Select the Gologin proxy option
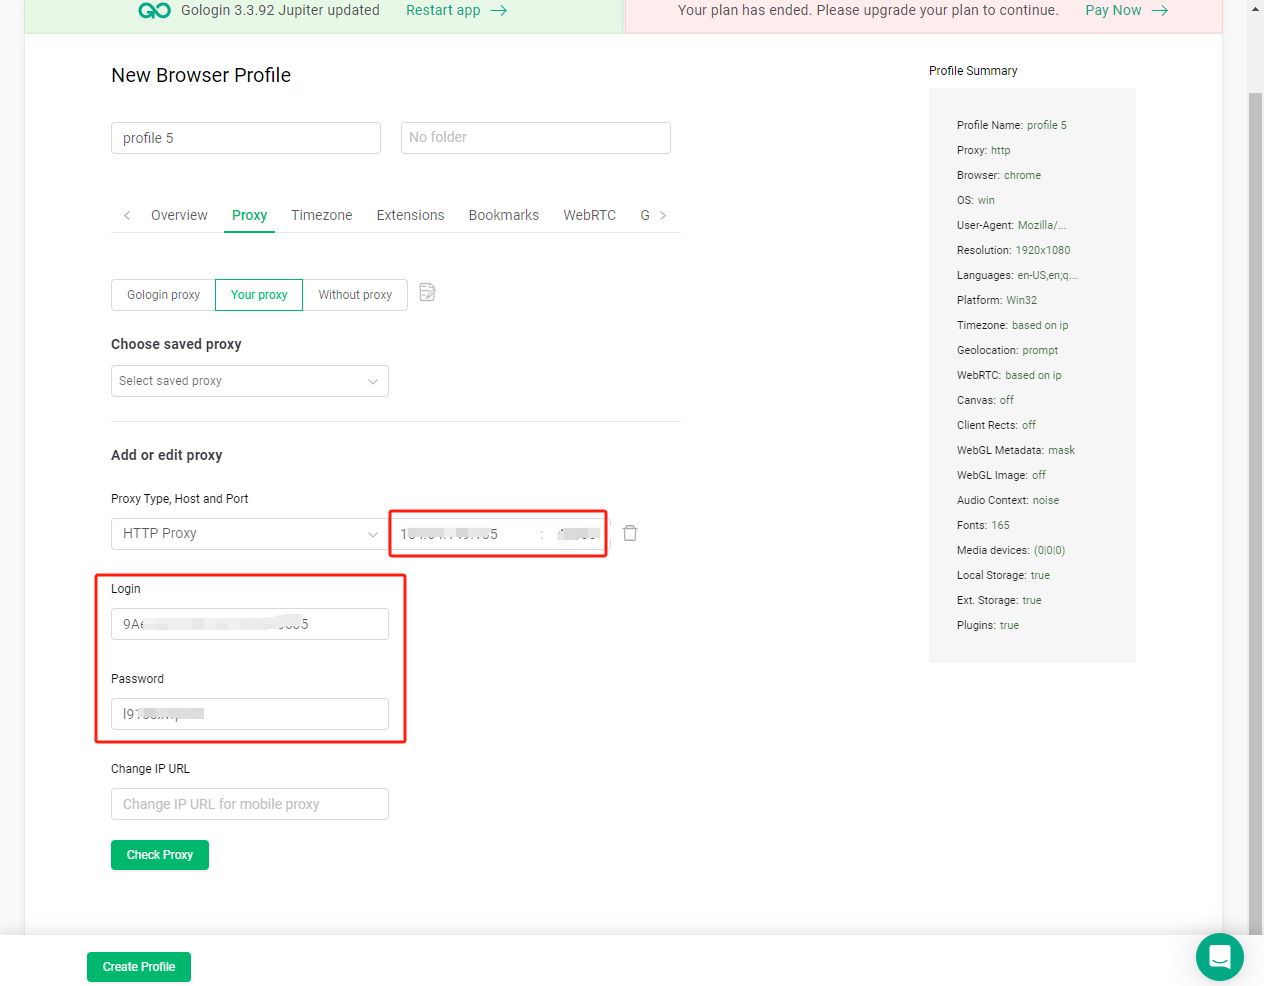Screen dimensions: 1264x986 click(163, 295)
